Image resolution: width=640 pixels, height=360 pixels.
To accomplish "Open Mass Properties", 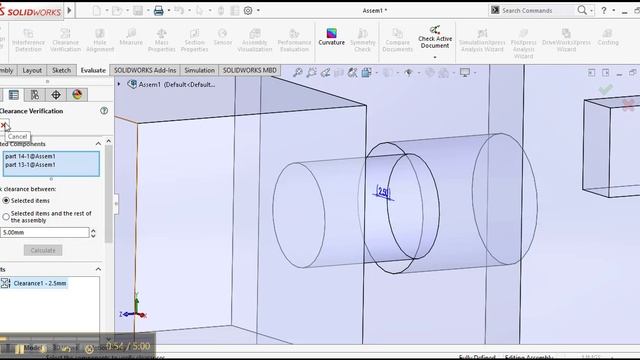I will [x=162, y=40].
